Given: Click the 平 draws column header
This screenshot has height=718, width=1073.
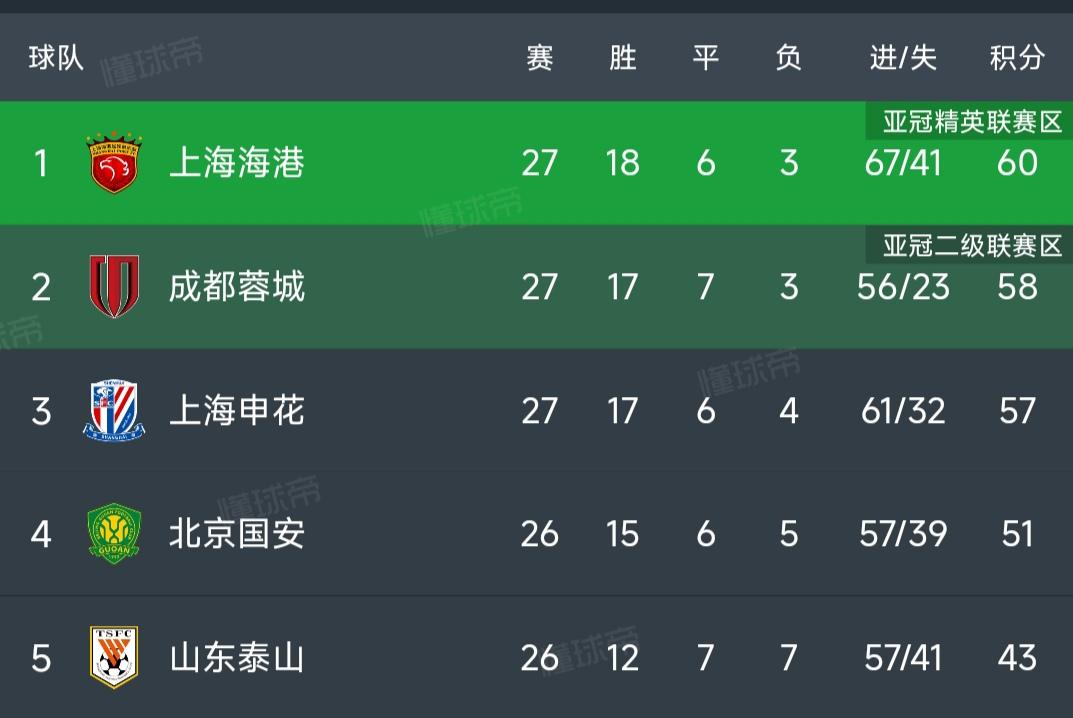Looking at the screenshot, I should click(706, 58).
